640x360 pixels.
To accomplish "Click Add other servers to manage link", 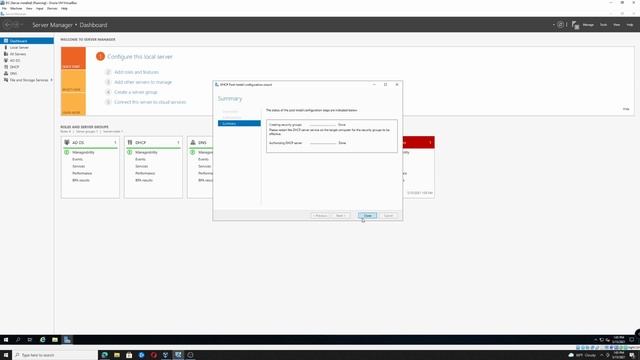I will click(143, 82).
